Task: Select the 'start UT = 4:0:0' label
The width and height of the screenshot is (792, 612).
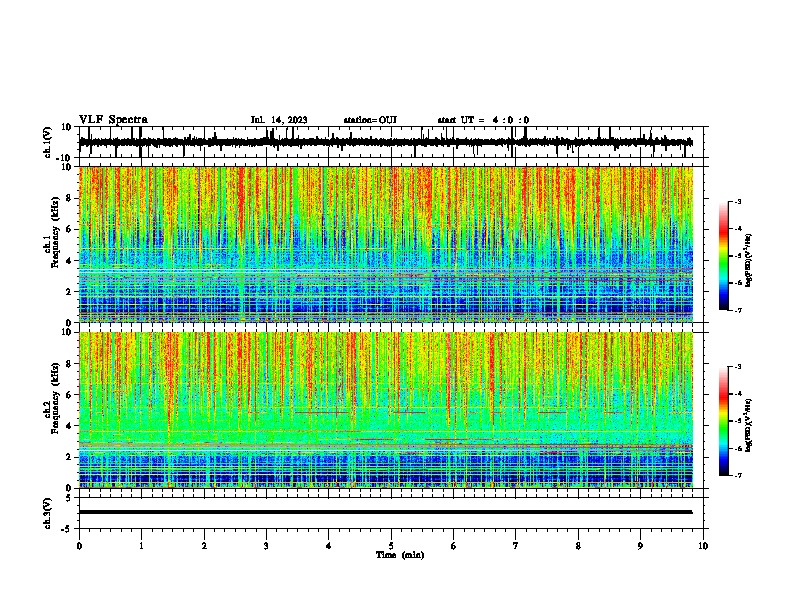Action: pyautogui.click(x=483, y=120)
